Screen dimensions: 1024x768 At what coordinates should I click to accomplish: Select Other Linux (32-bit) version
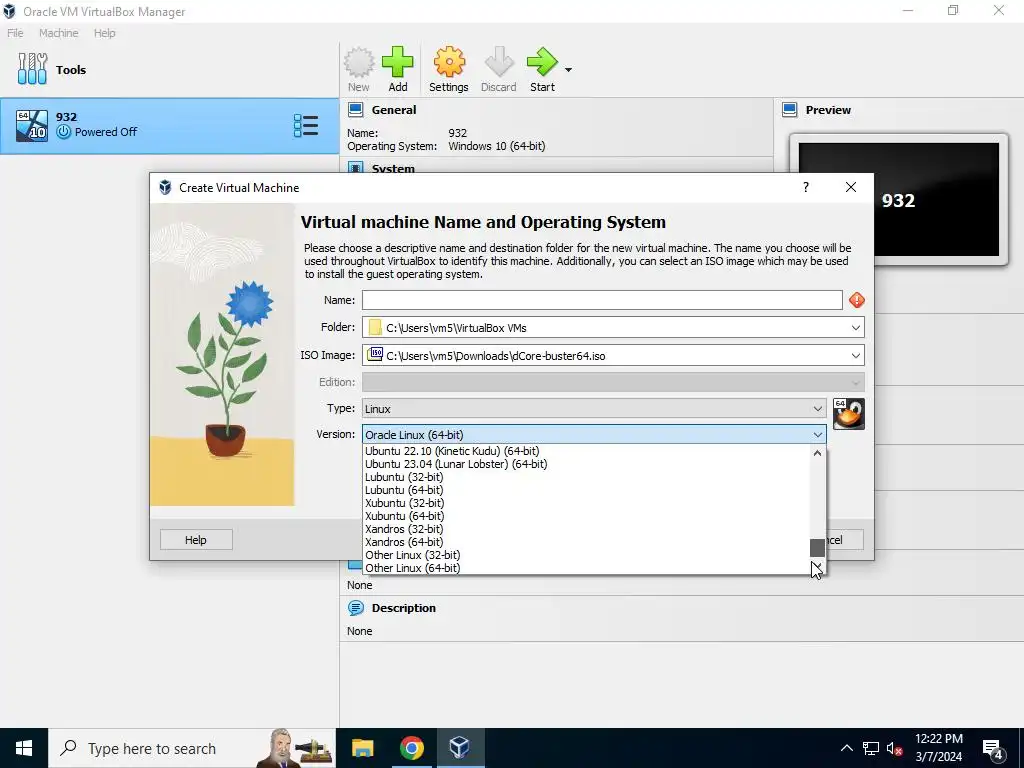(412, 555)
